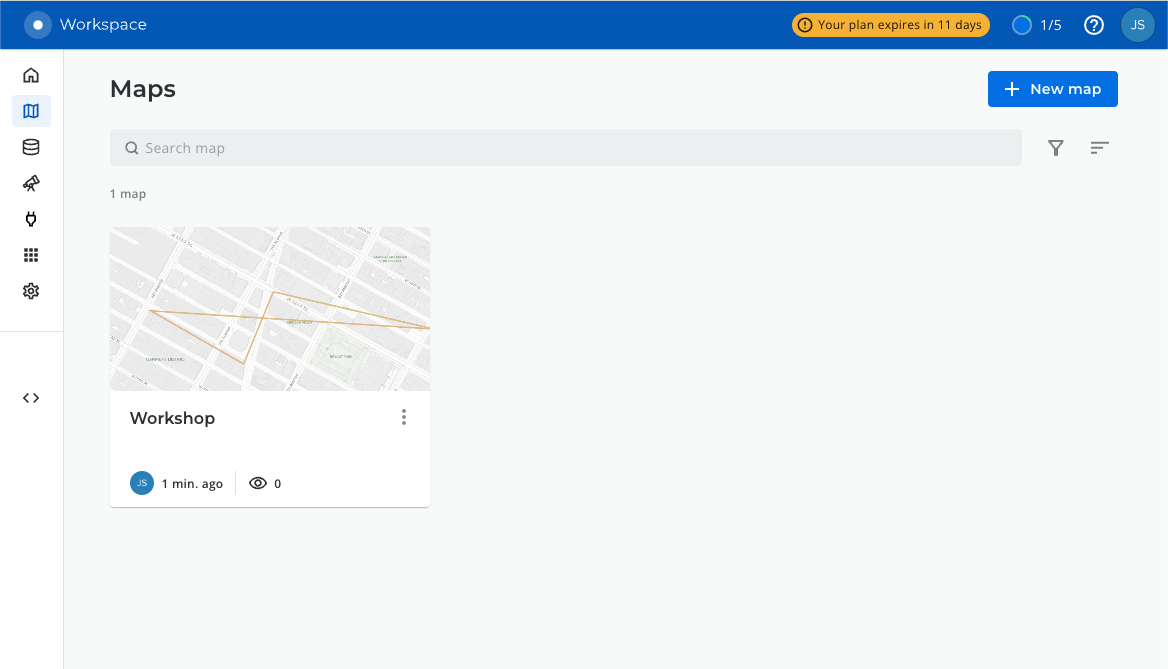Click the 1/5 quota usage indicator
1168x669 pixels.
click(x=1036, y=25)
